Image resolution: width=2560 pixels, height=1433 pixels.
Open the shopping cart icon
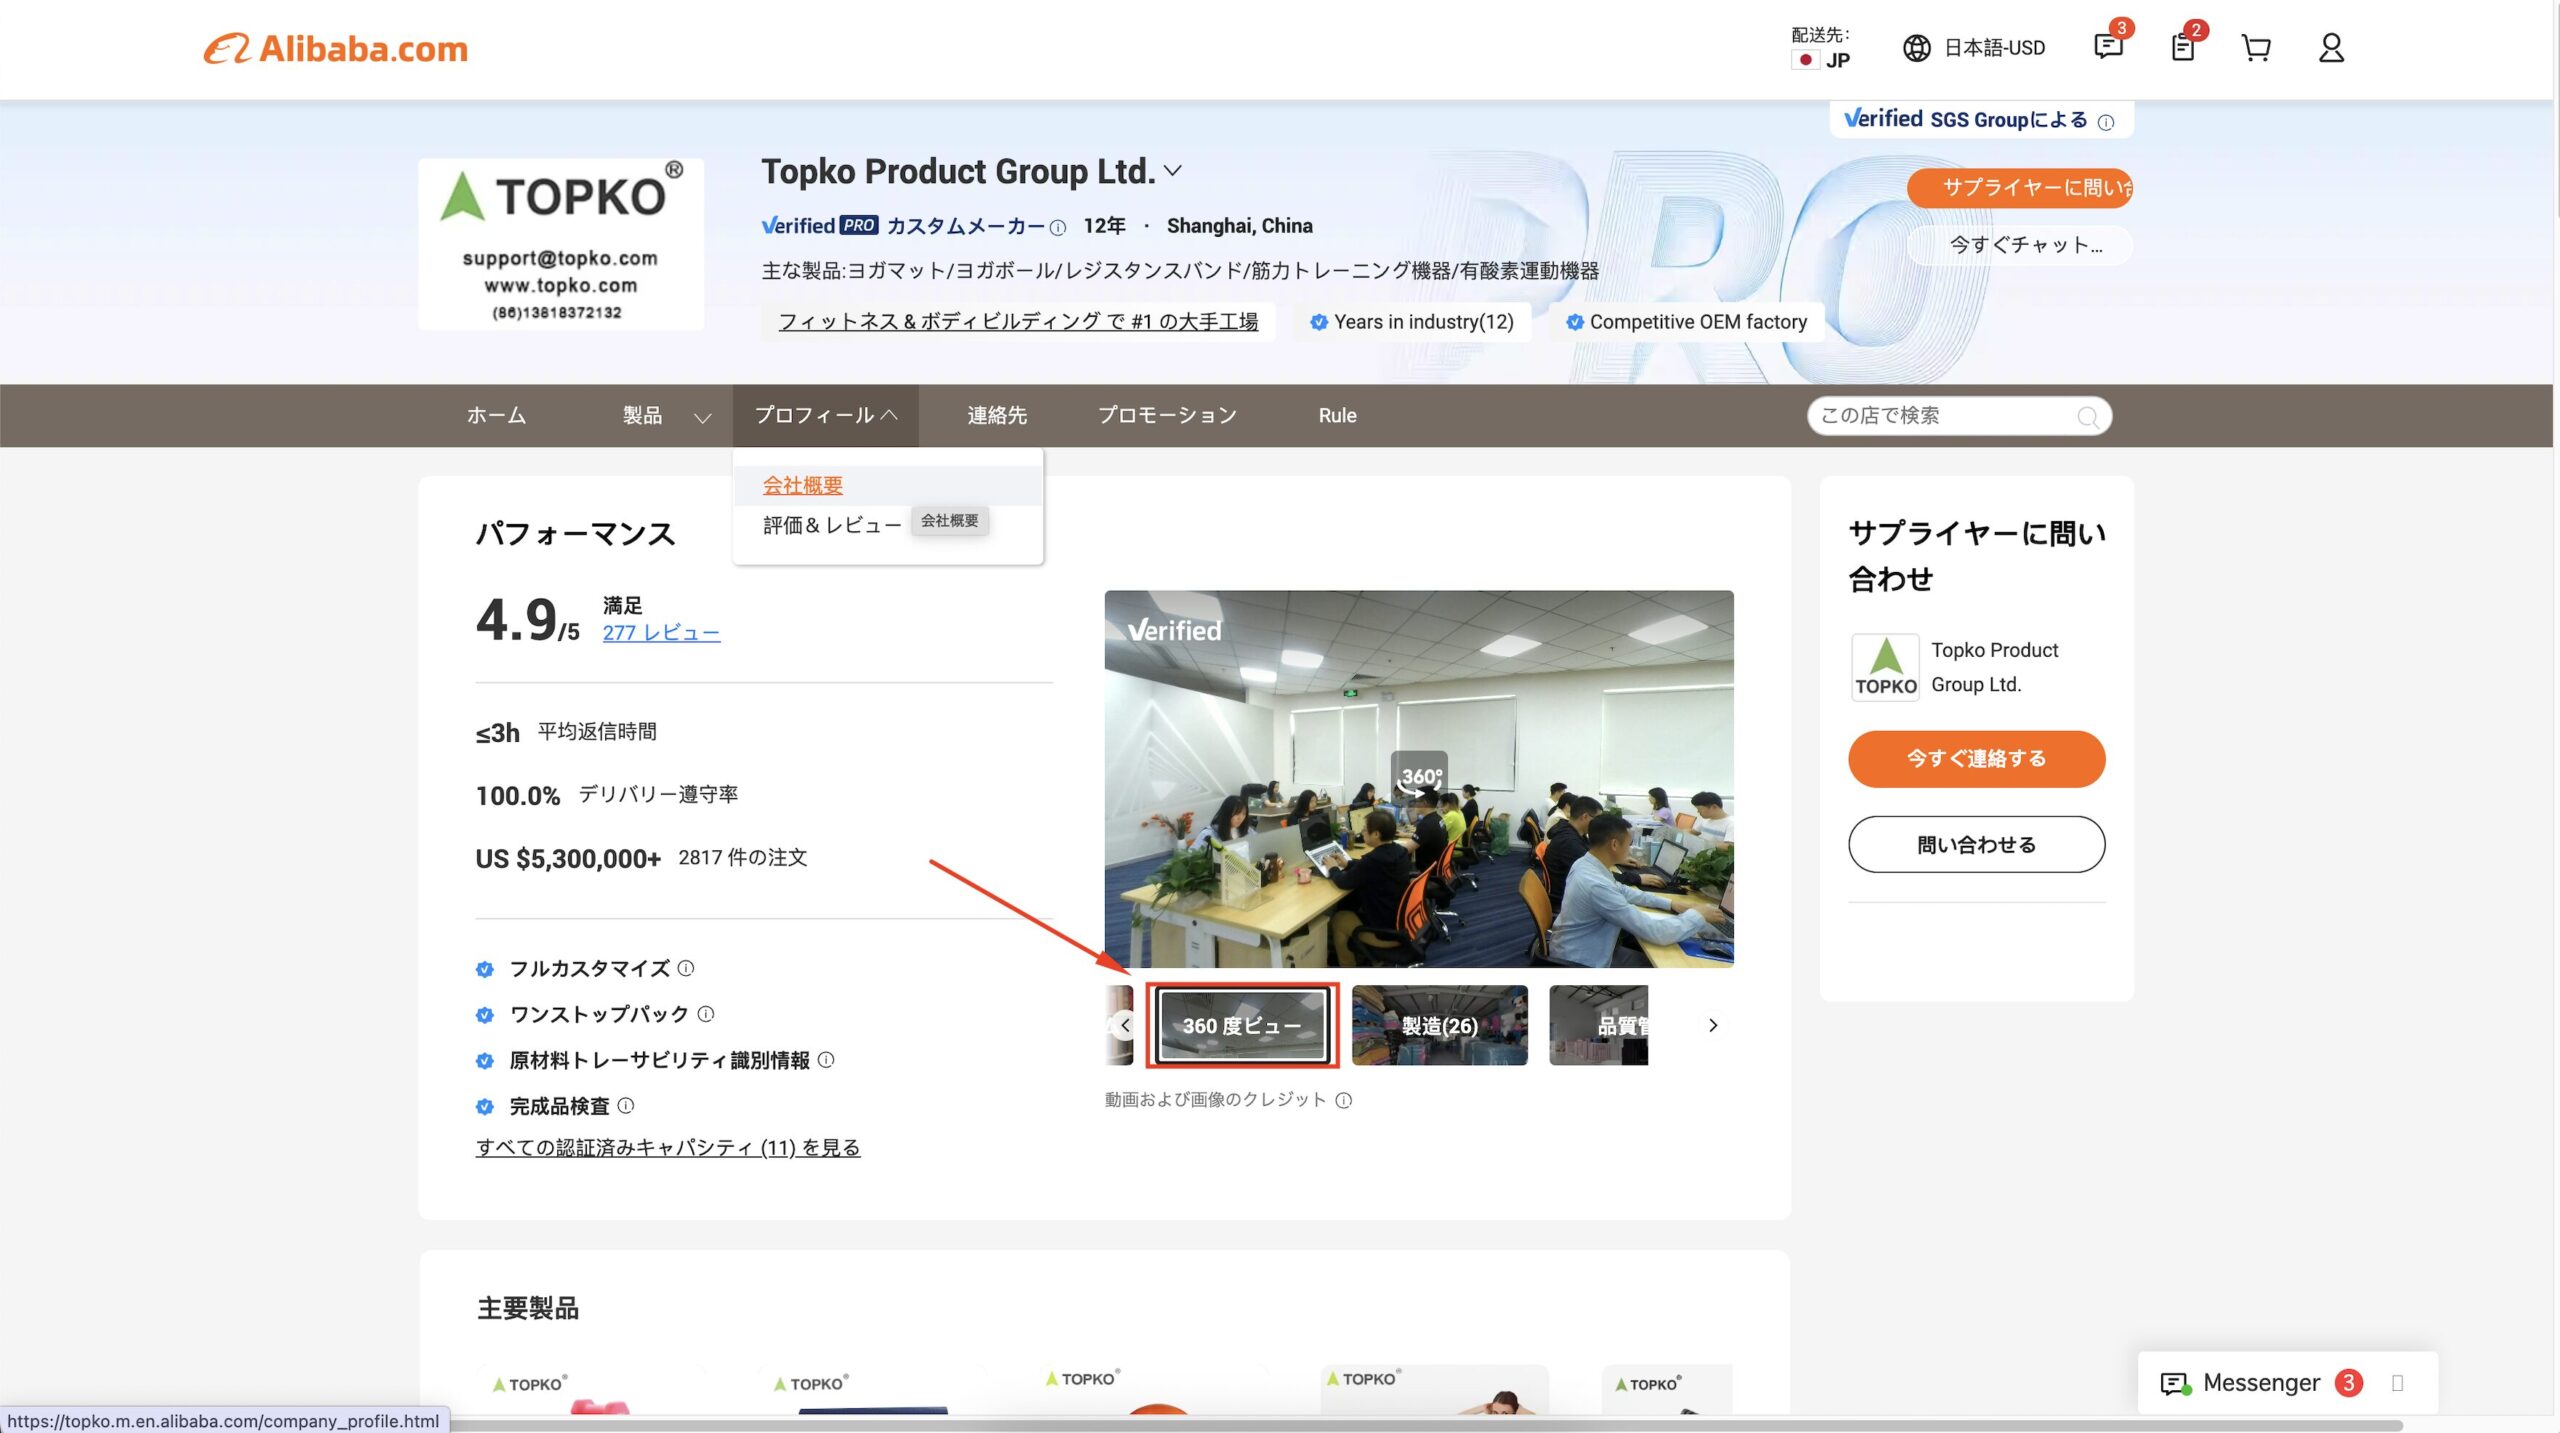point(2256,47)
